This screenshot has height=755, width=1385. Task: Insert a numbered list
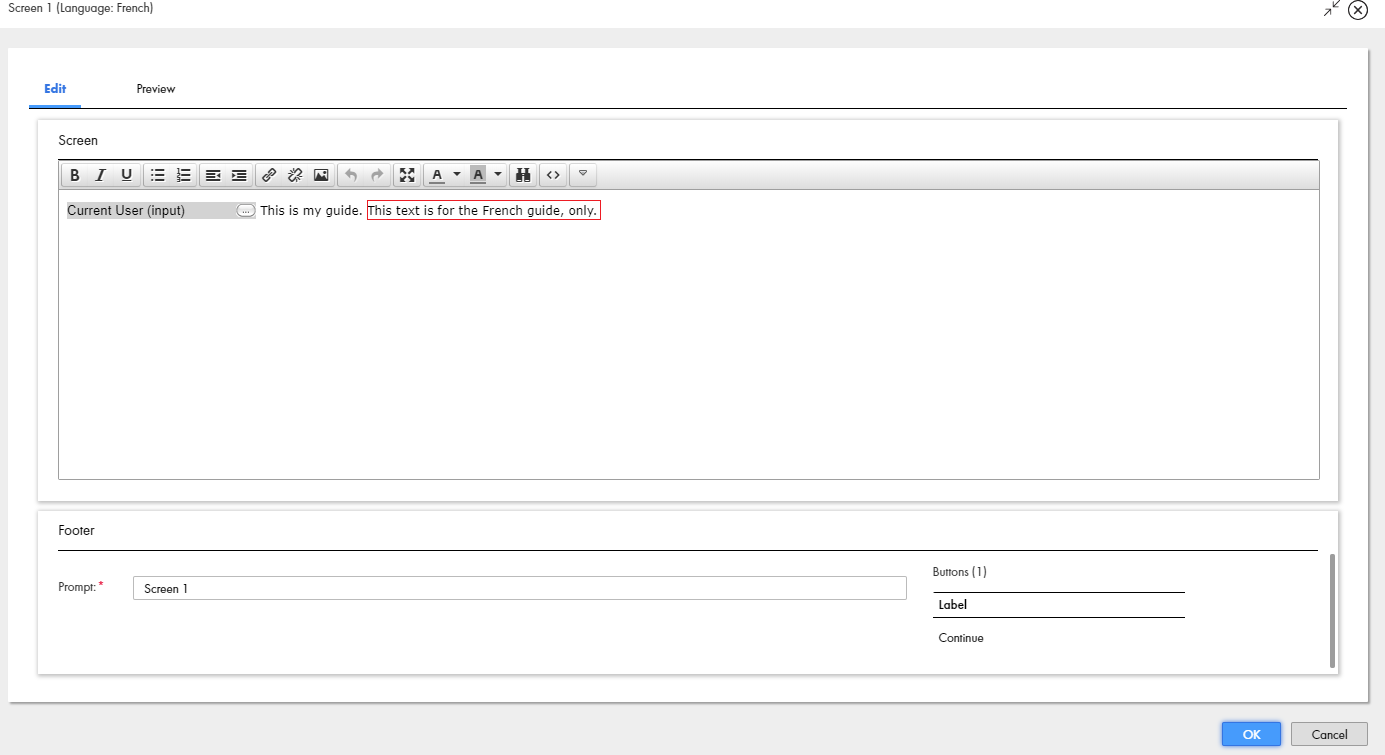pyautogui.click(x=183, y=175)
